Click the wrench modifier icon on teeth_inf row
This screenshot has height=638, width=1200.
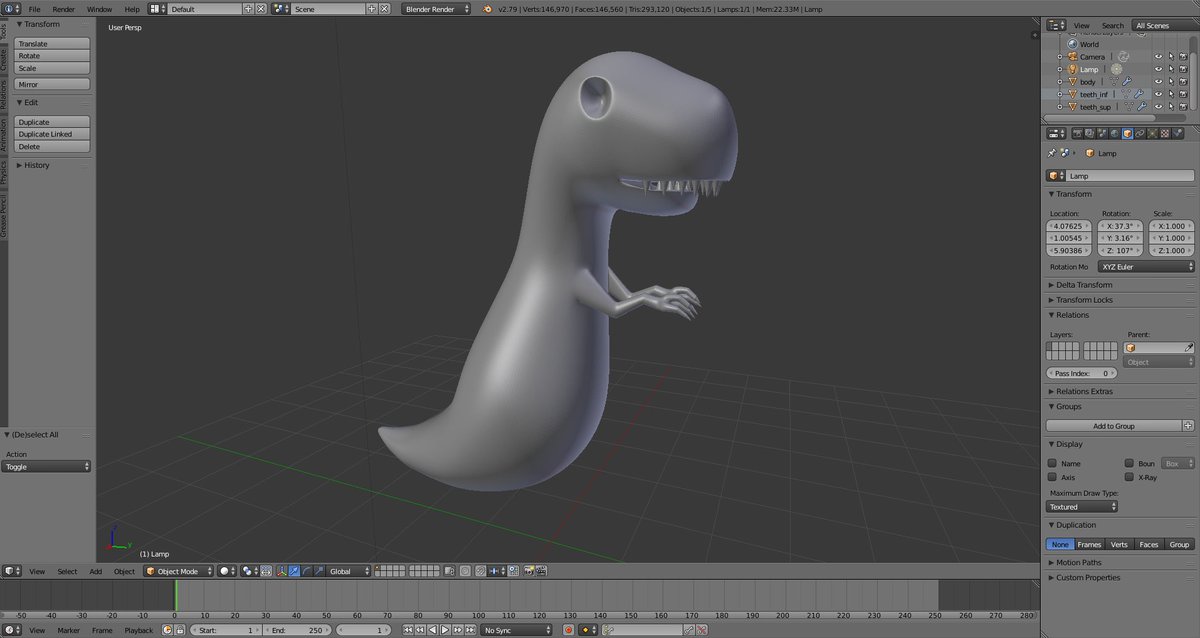click(1139, 94)
